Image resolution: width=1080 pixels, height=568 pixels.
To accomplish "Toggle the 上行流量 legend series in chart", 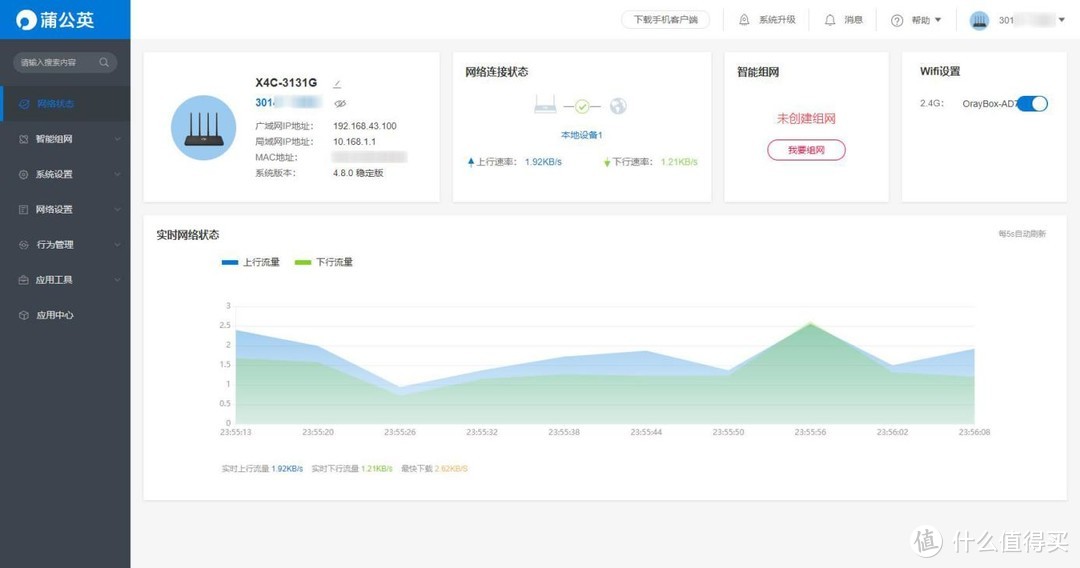I will click(250, 262).
